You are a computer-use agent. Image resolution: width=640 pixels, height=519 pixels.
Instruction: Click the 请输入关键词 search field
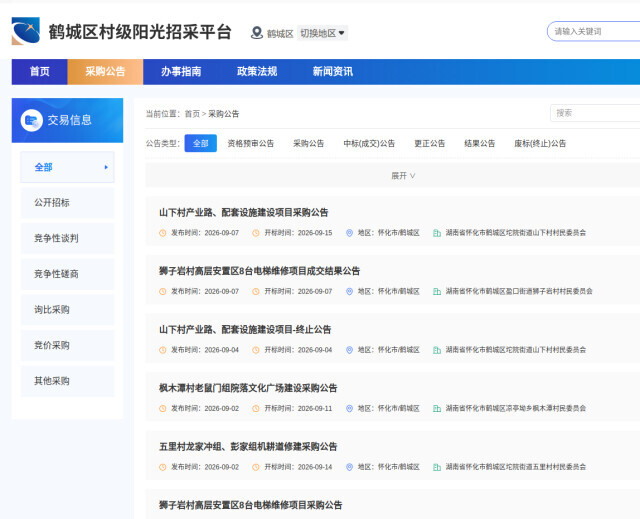click(593, 31)
